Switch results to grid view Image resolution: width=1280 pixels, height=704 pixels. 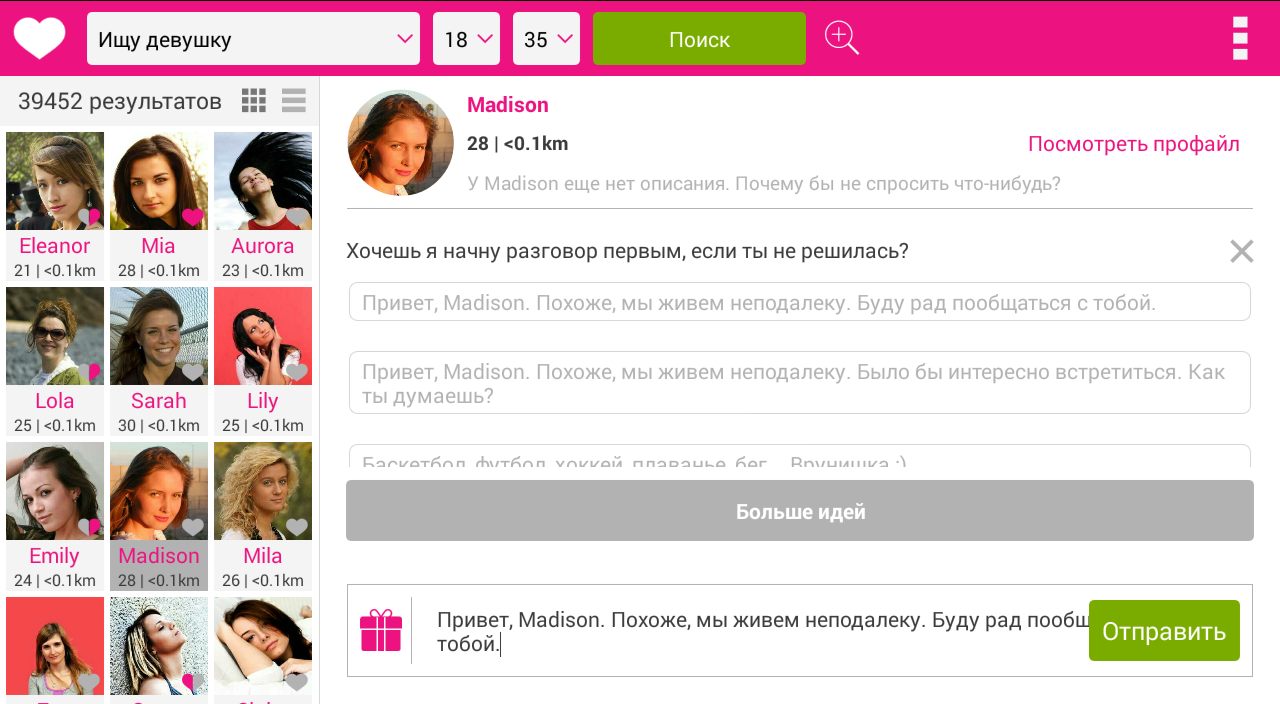(x=254, y=100)
